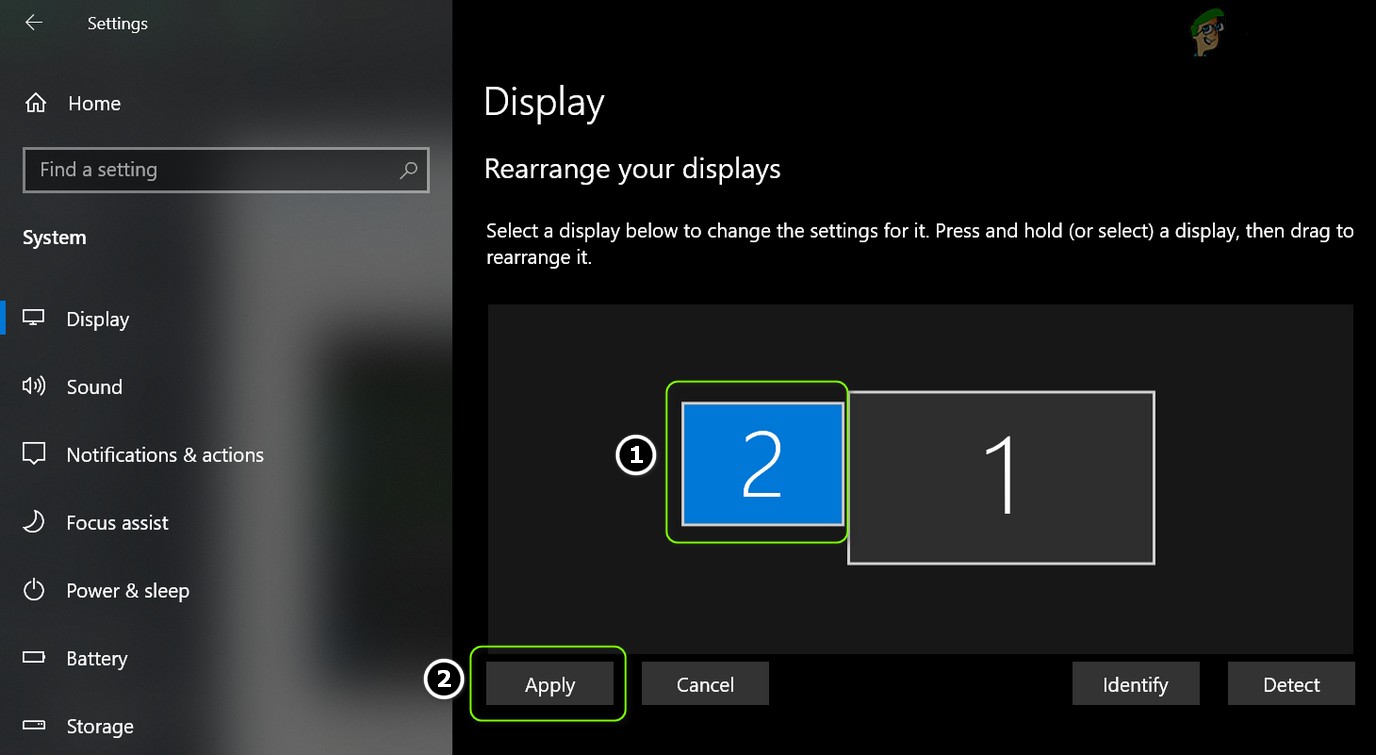
Task: Open Sound settings from sidebar
Action: (94, 386)
